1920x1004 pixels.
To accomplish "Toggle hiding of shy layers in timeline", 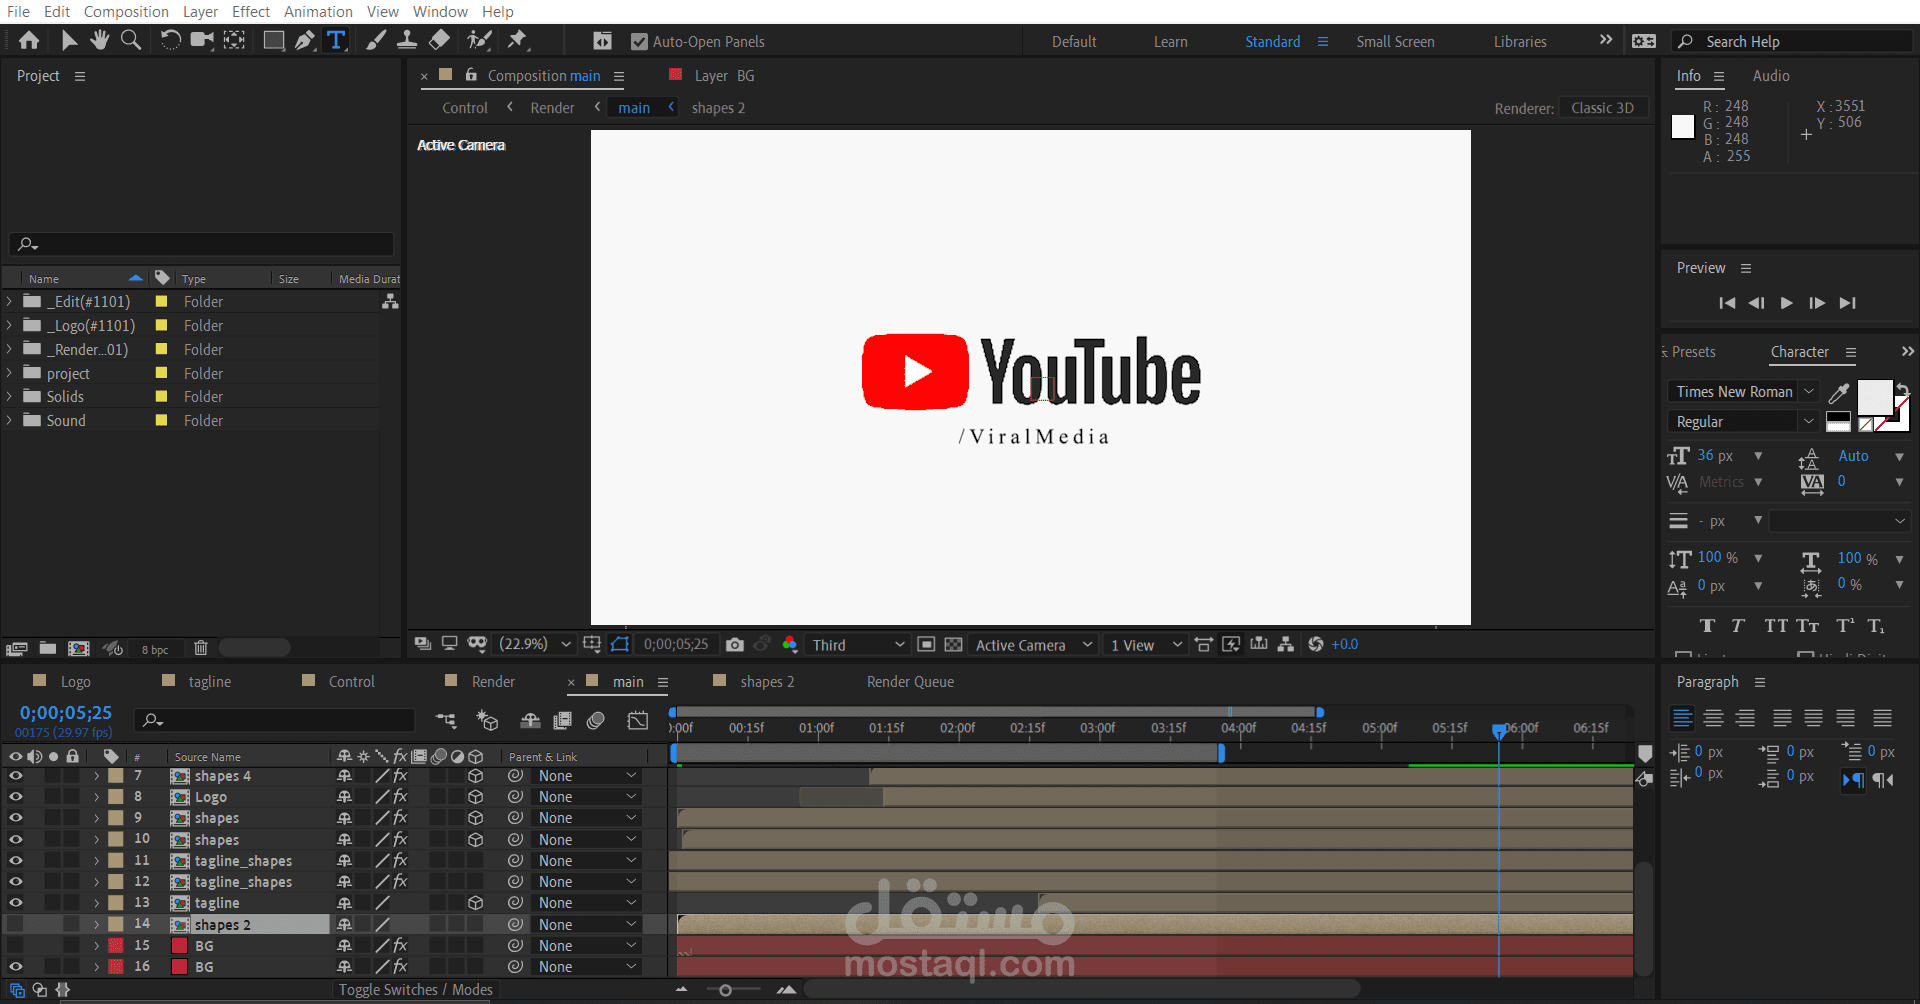I will tap(530, 721).
